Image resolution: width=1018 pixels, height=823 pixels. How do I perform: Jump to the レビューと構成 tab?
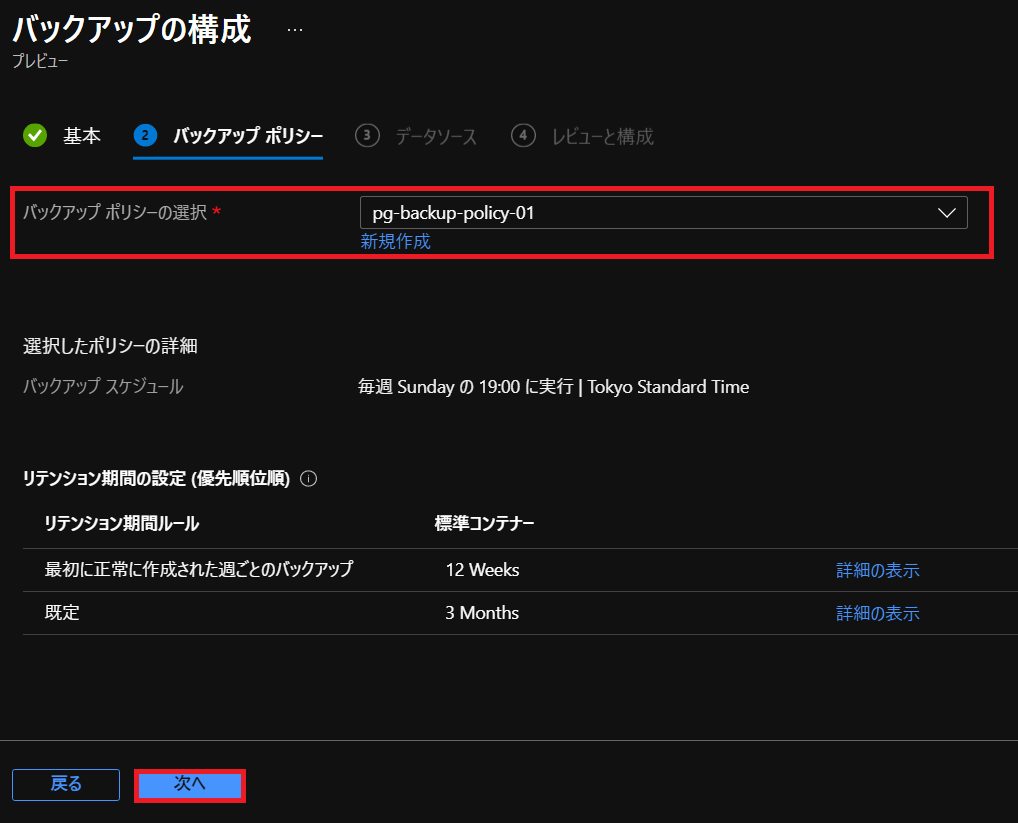tap(602, 137)
